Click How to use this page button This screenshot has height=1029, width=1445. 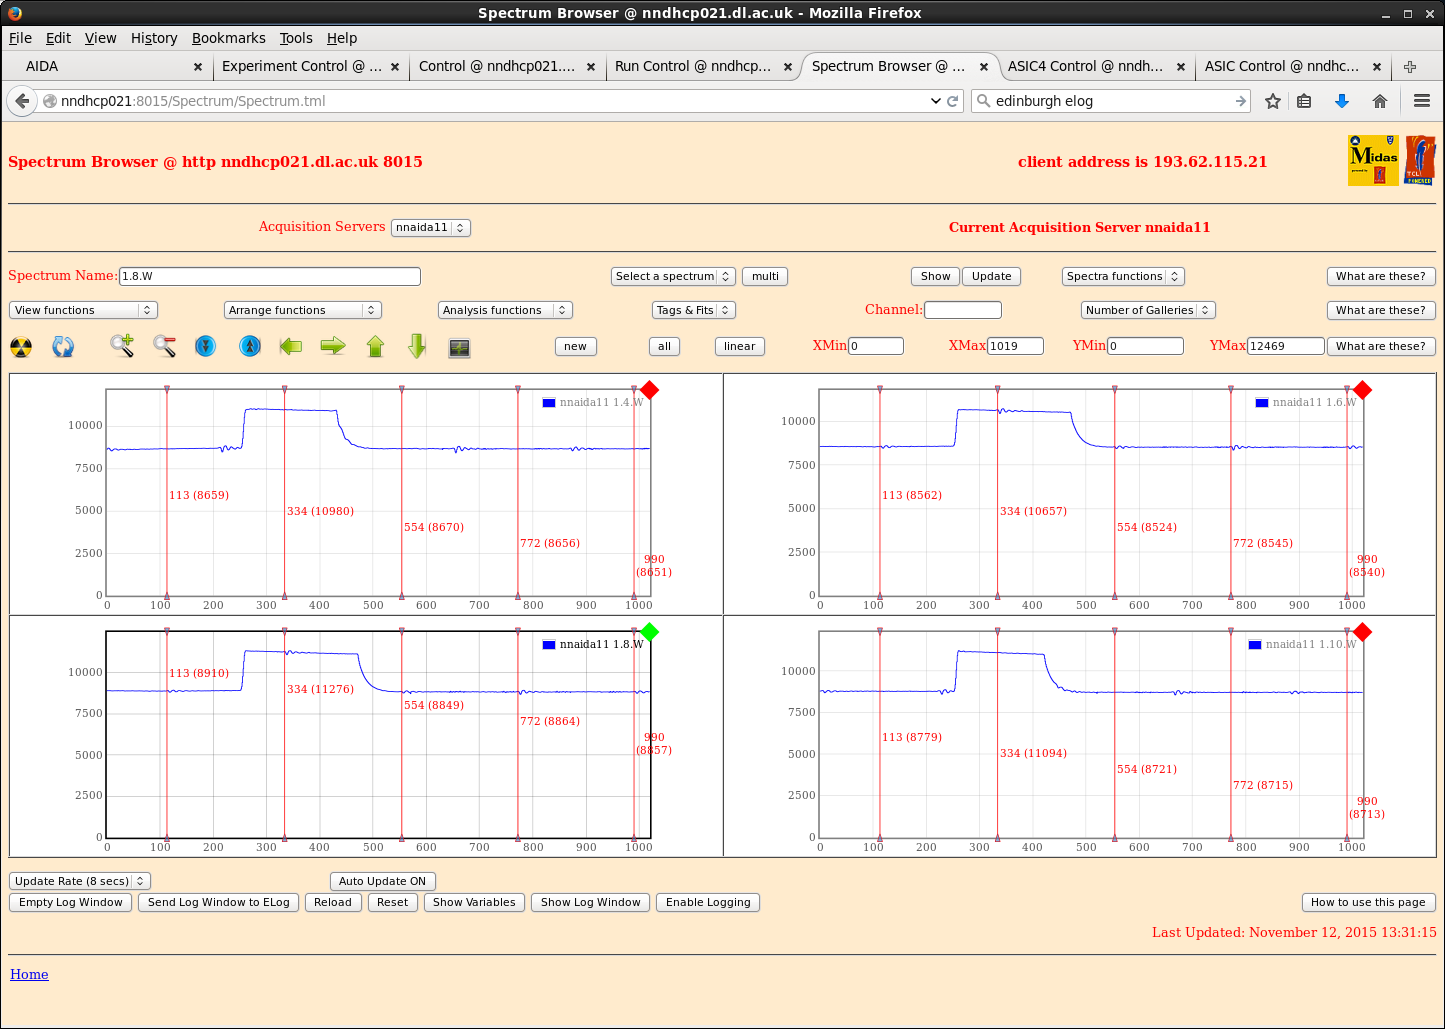coord(1368,902)
